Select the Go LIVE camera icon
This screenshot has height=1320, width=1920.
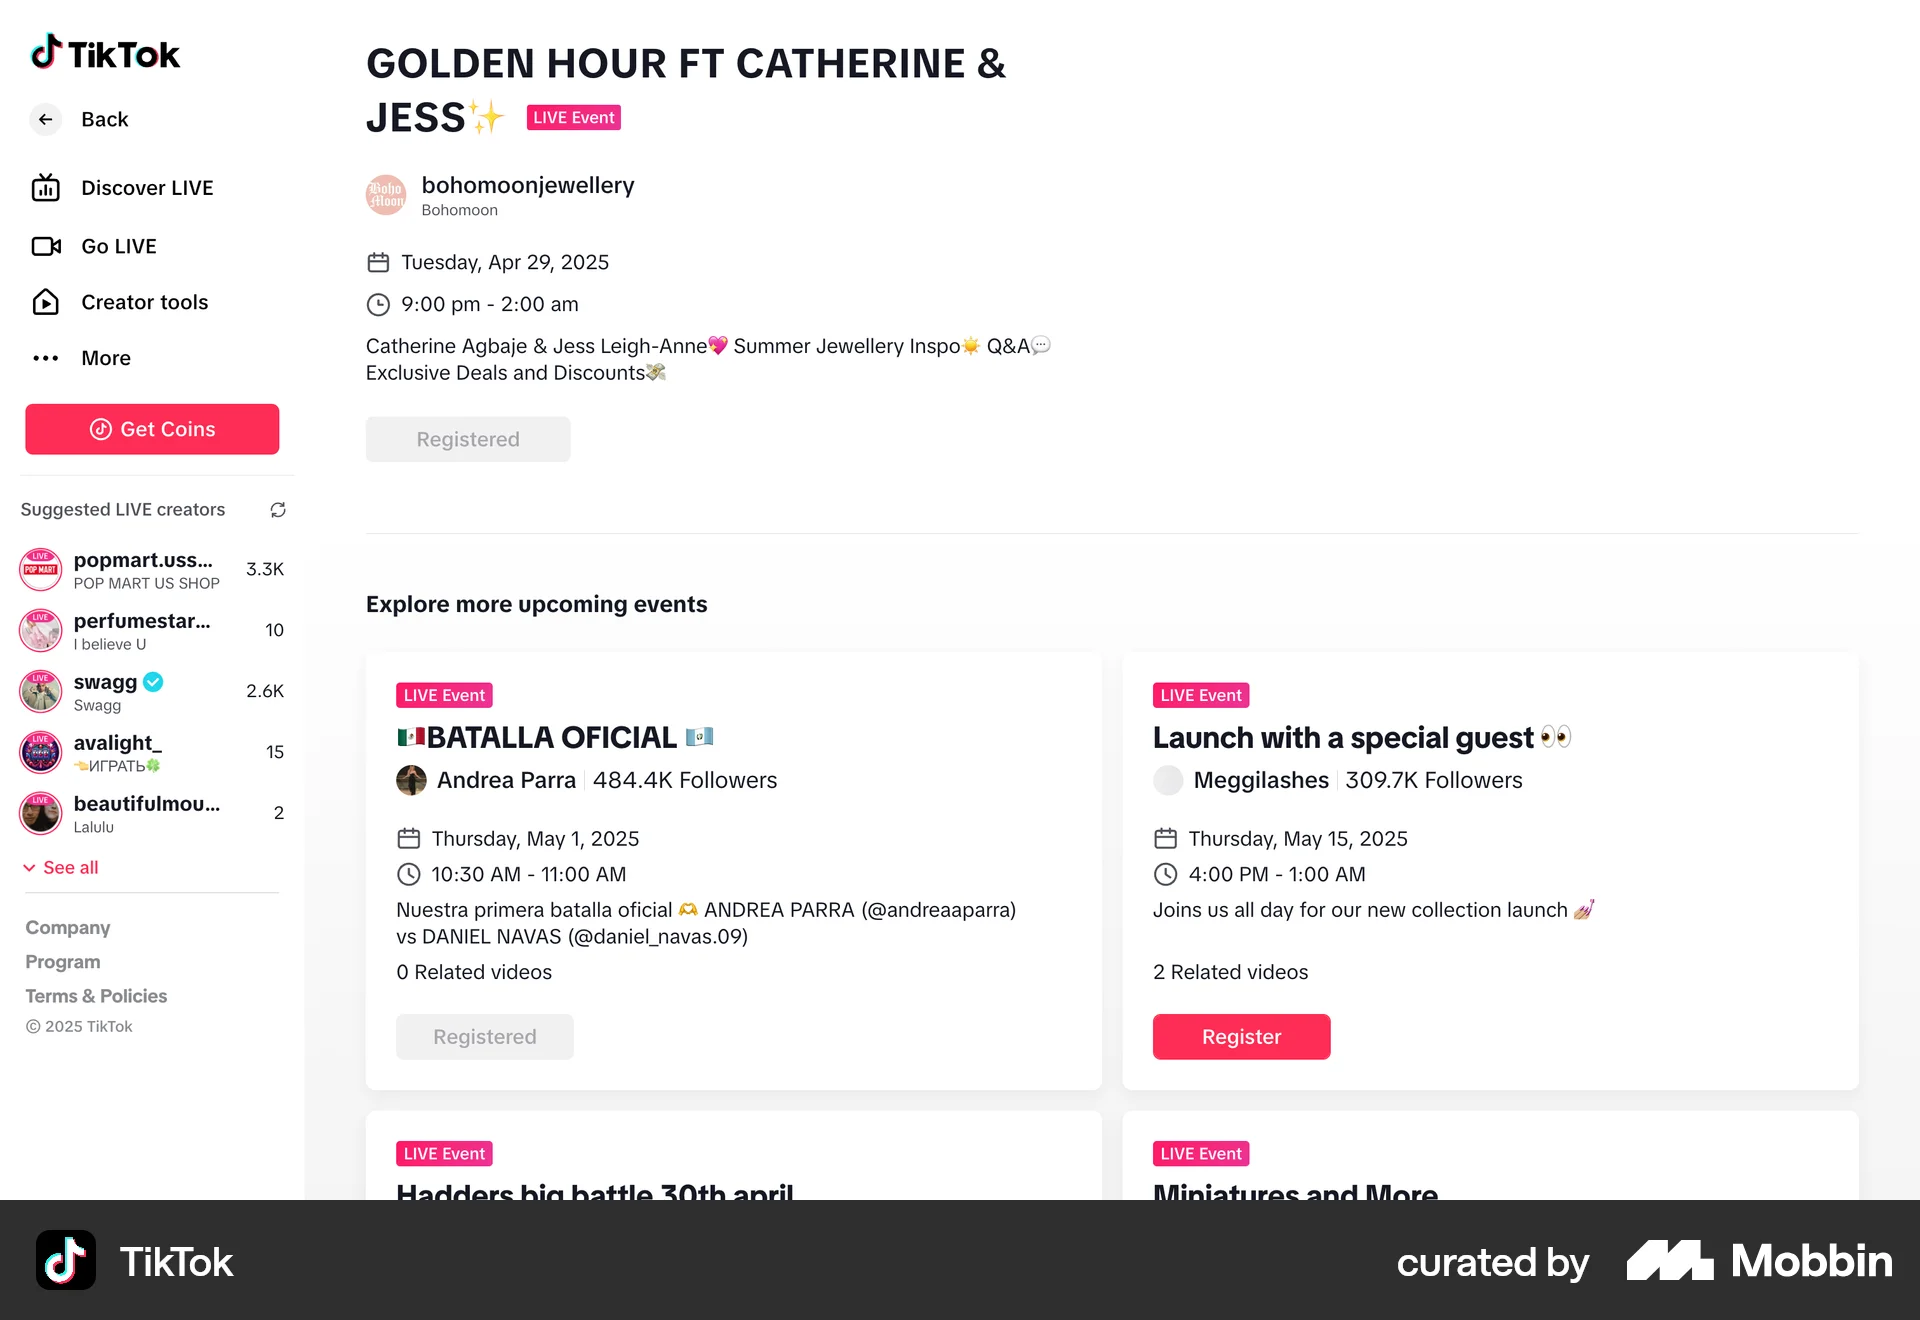tap(46, 246)
